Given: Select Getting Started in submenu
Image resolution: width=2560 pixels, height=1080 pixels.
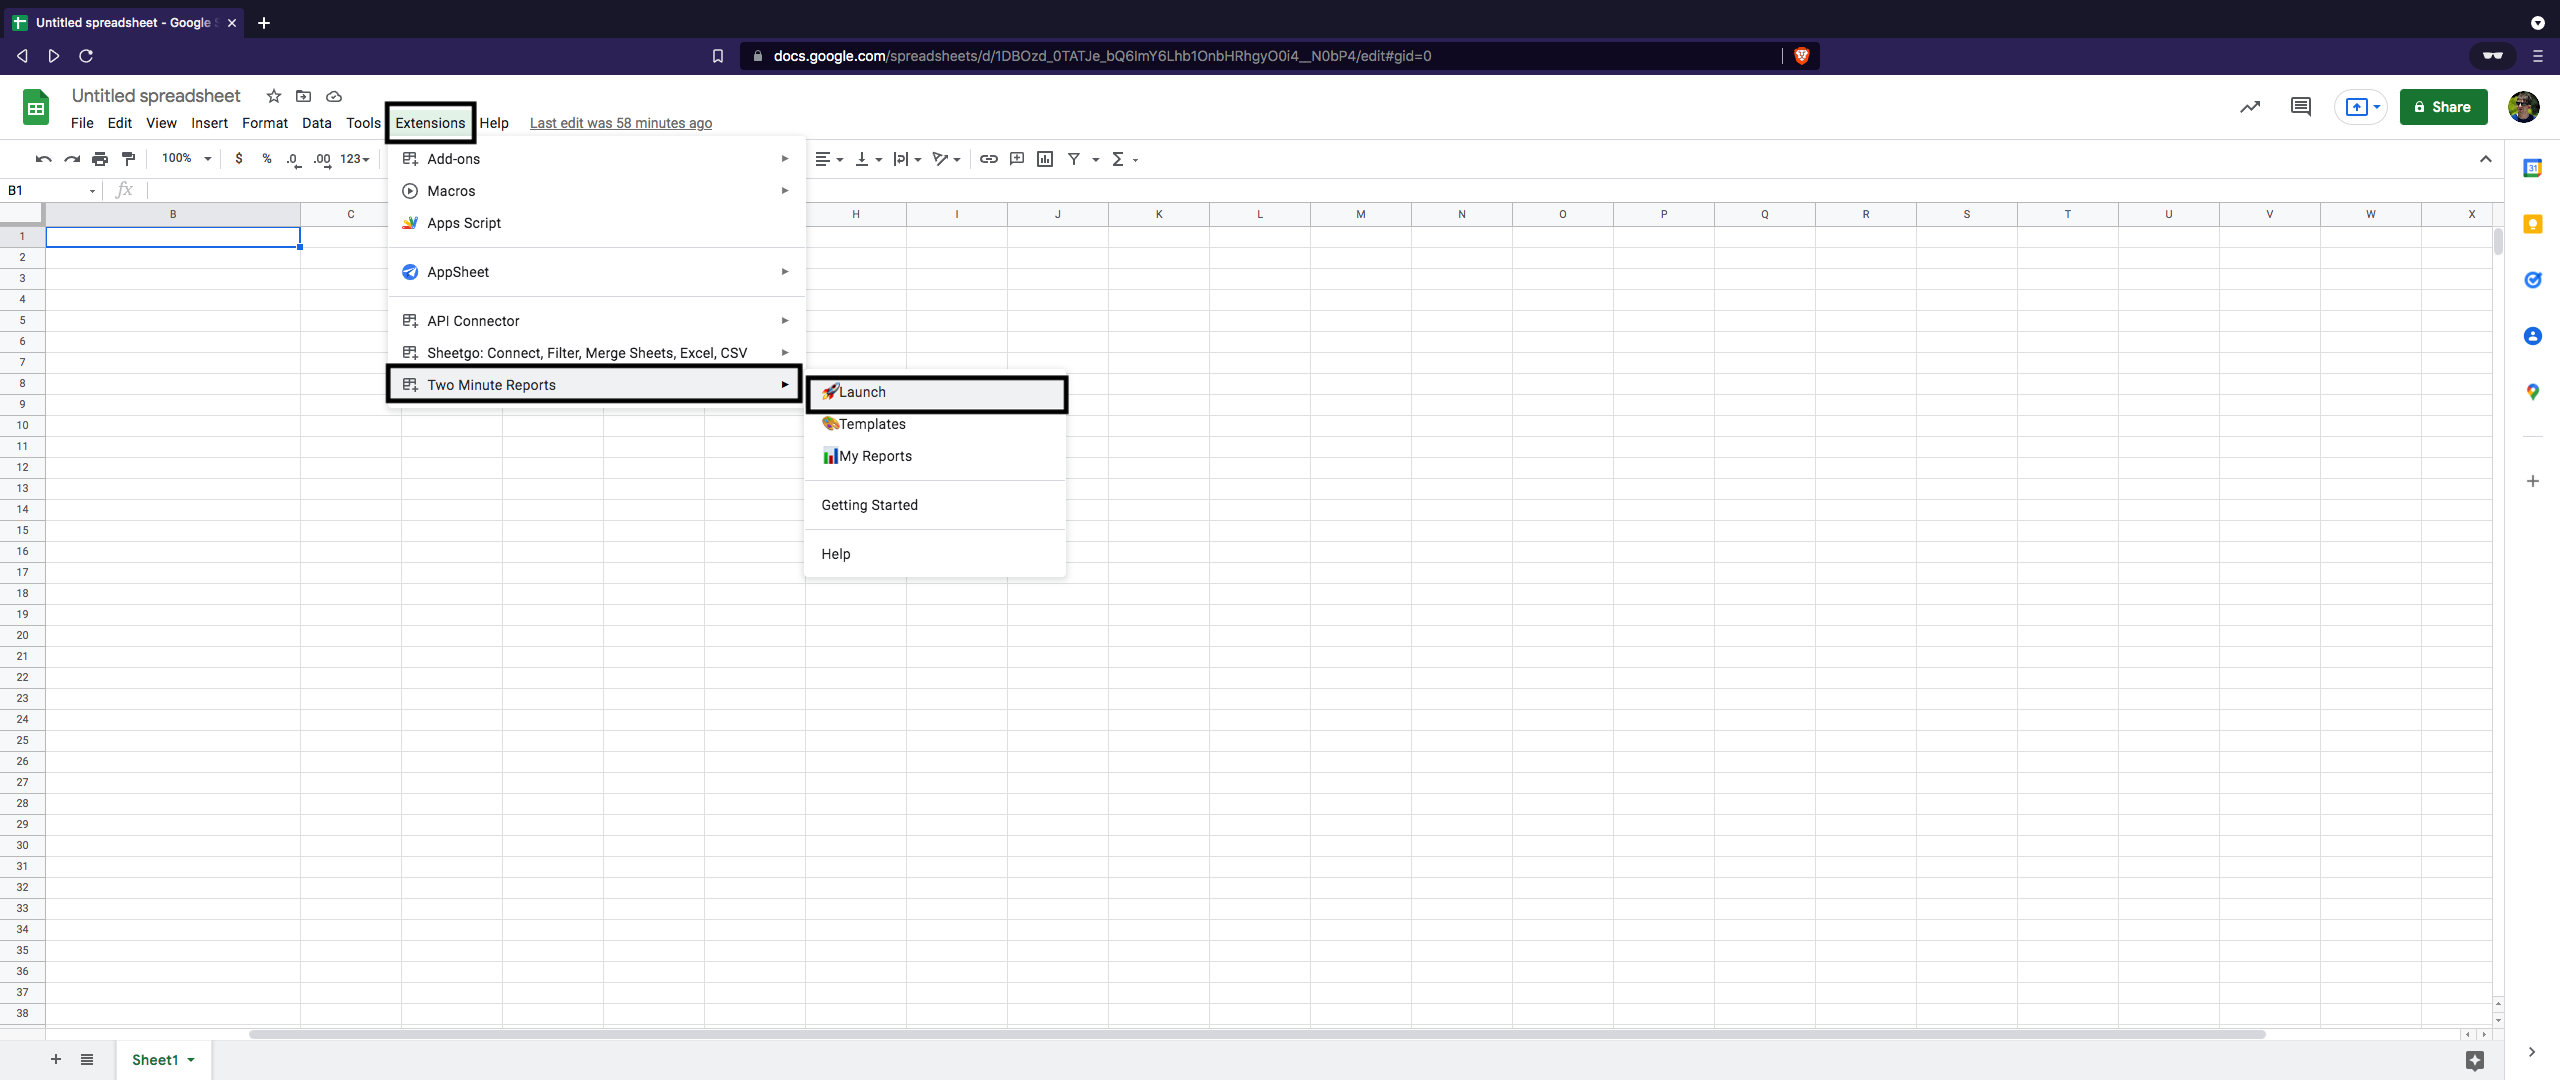Looking at the screenshot, I should click(x=936, y=505).
